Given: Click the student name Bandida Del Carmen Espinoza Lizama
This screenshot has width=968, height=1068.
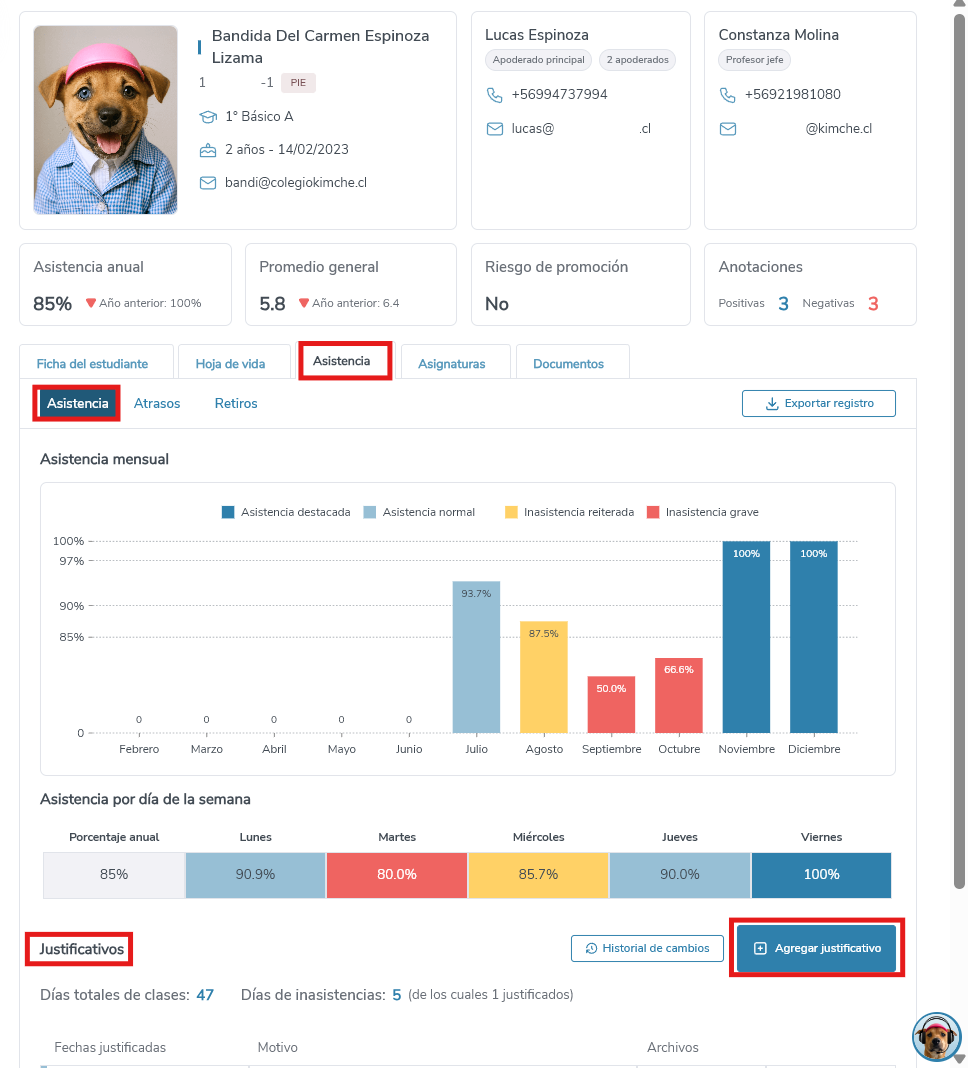Looking at the screenshot, I should [x=320, y=46].
